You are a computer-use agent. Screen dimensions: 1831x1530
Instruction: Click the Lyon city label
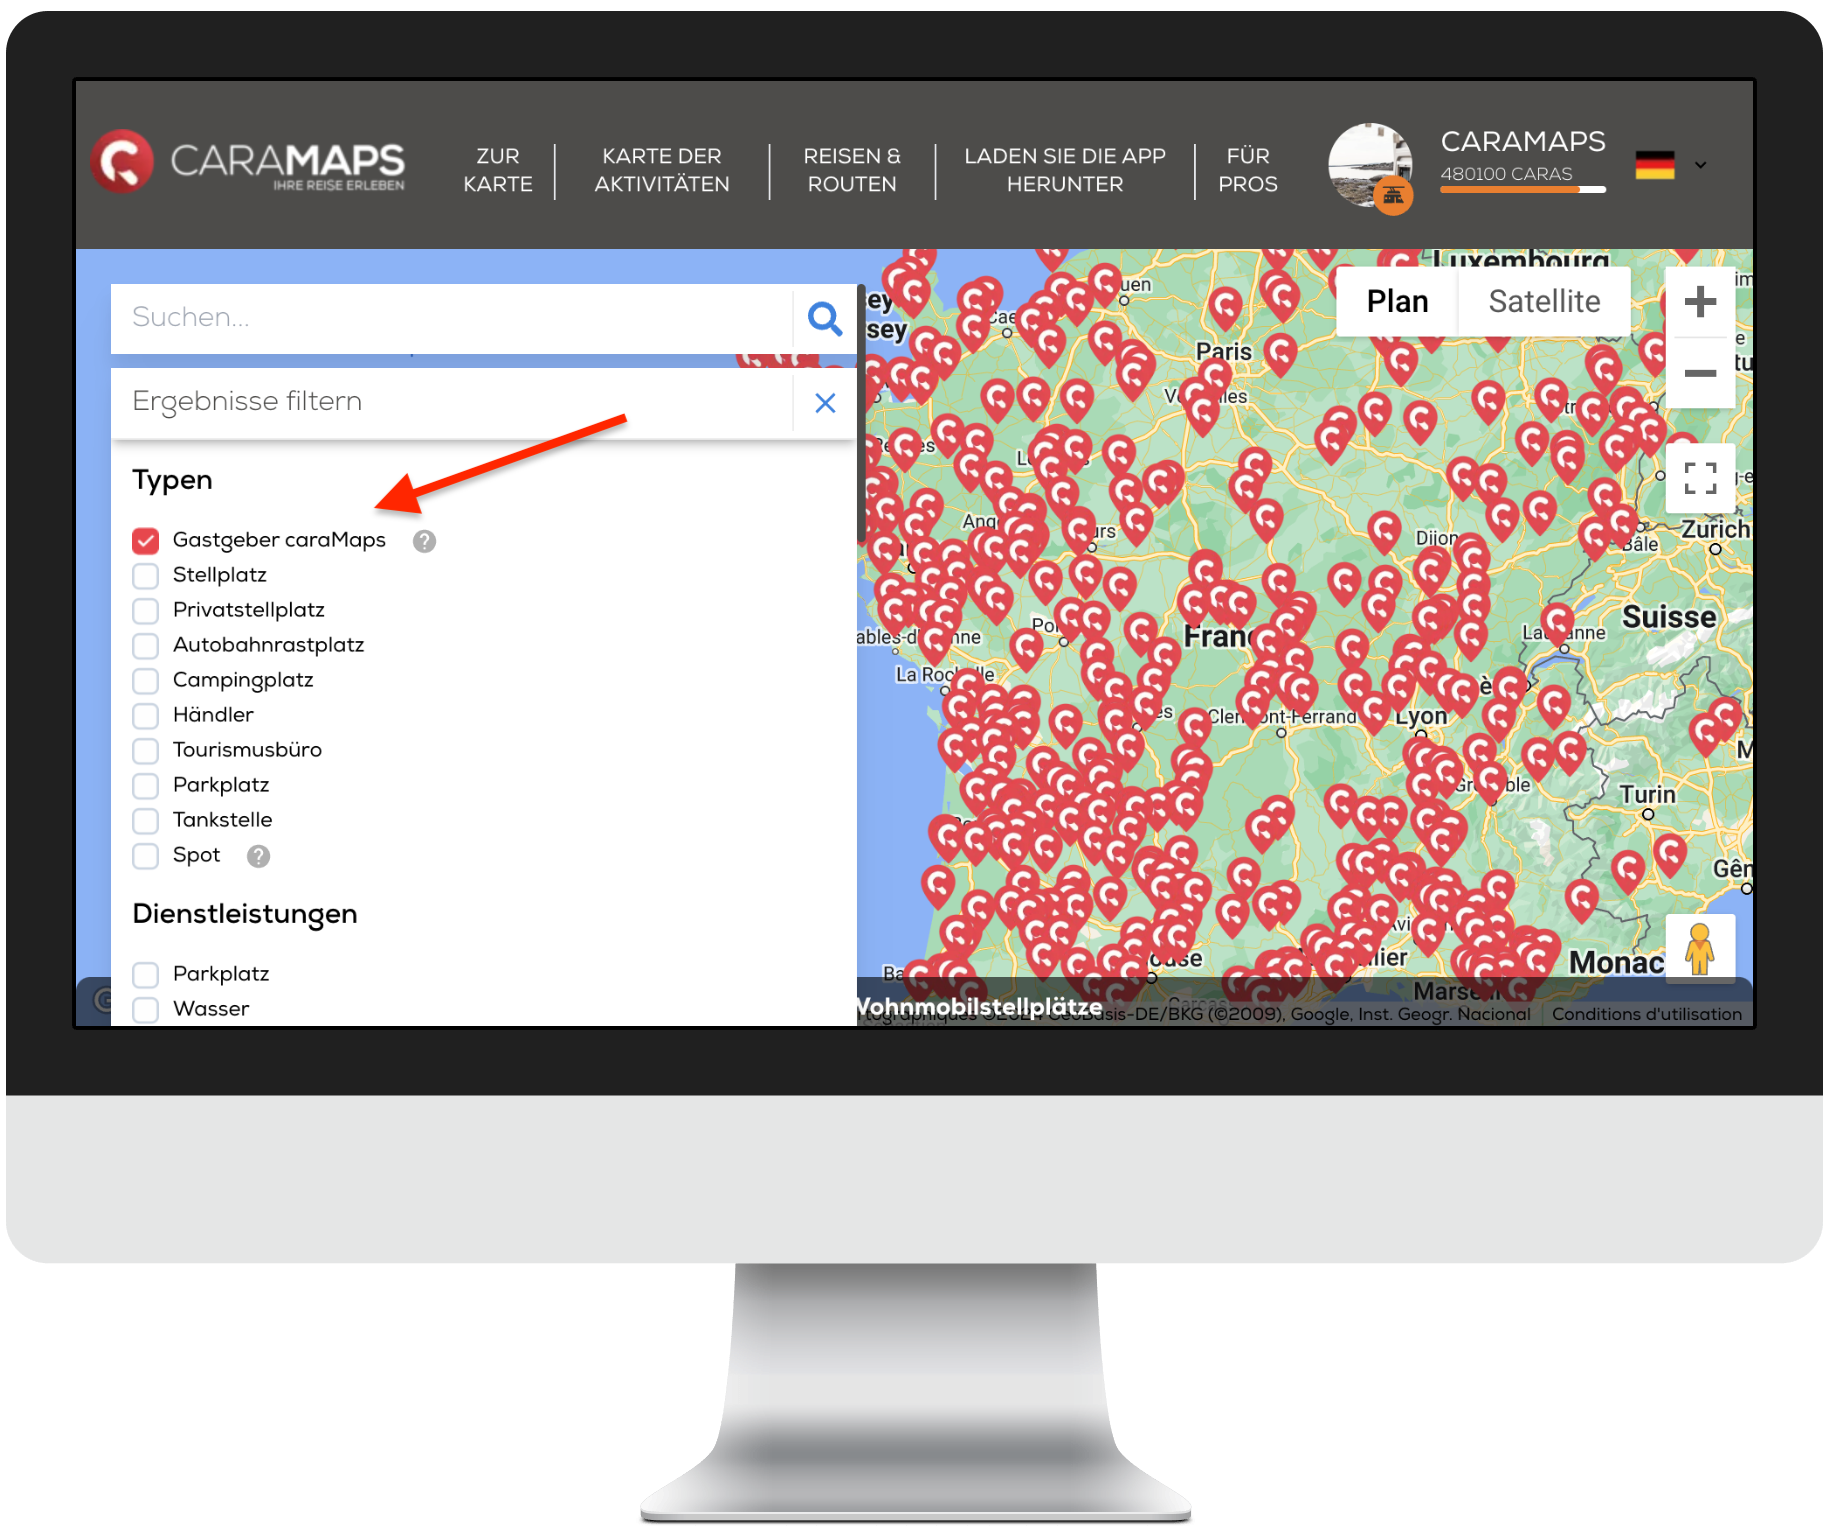click(1421, 717)
